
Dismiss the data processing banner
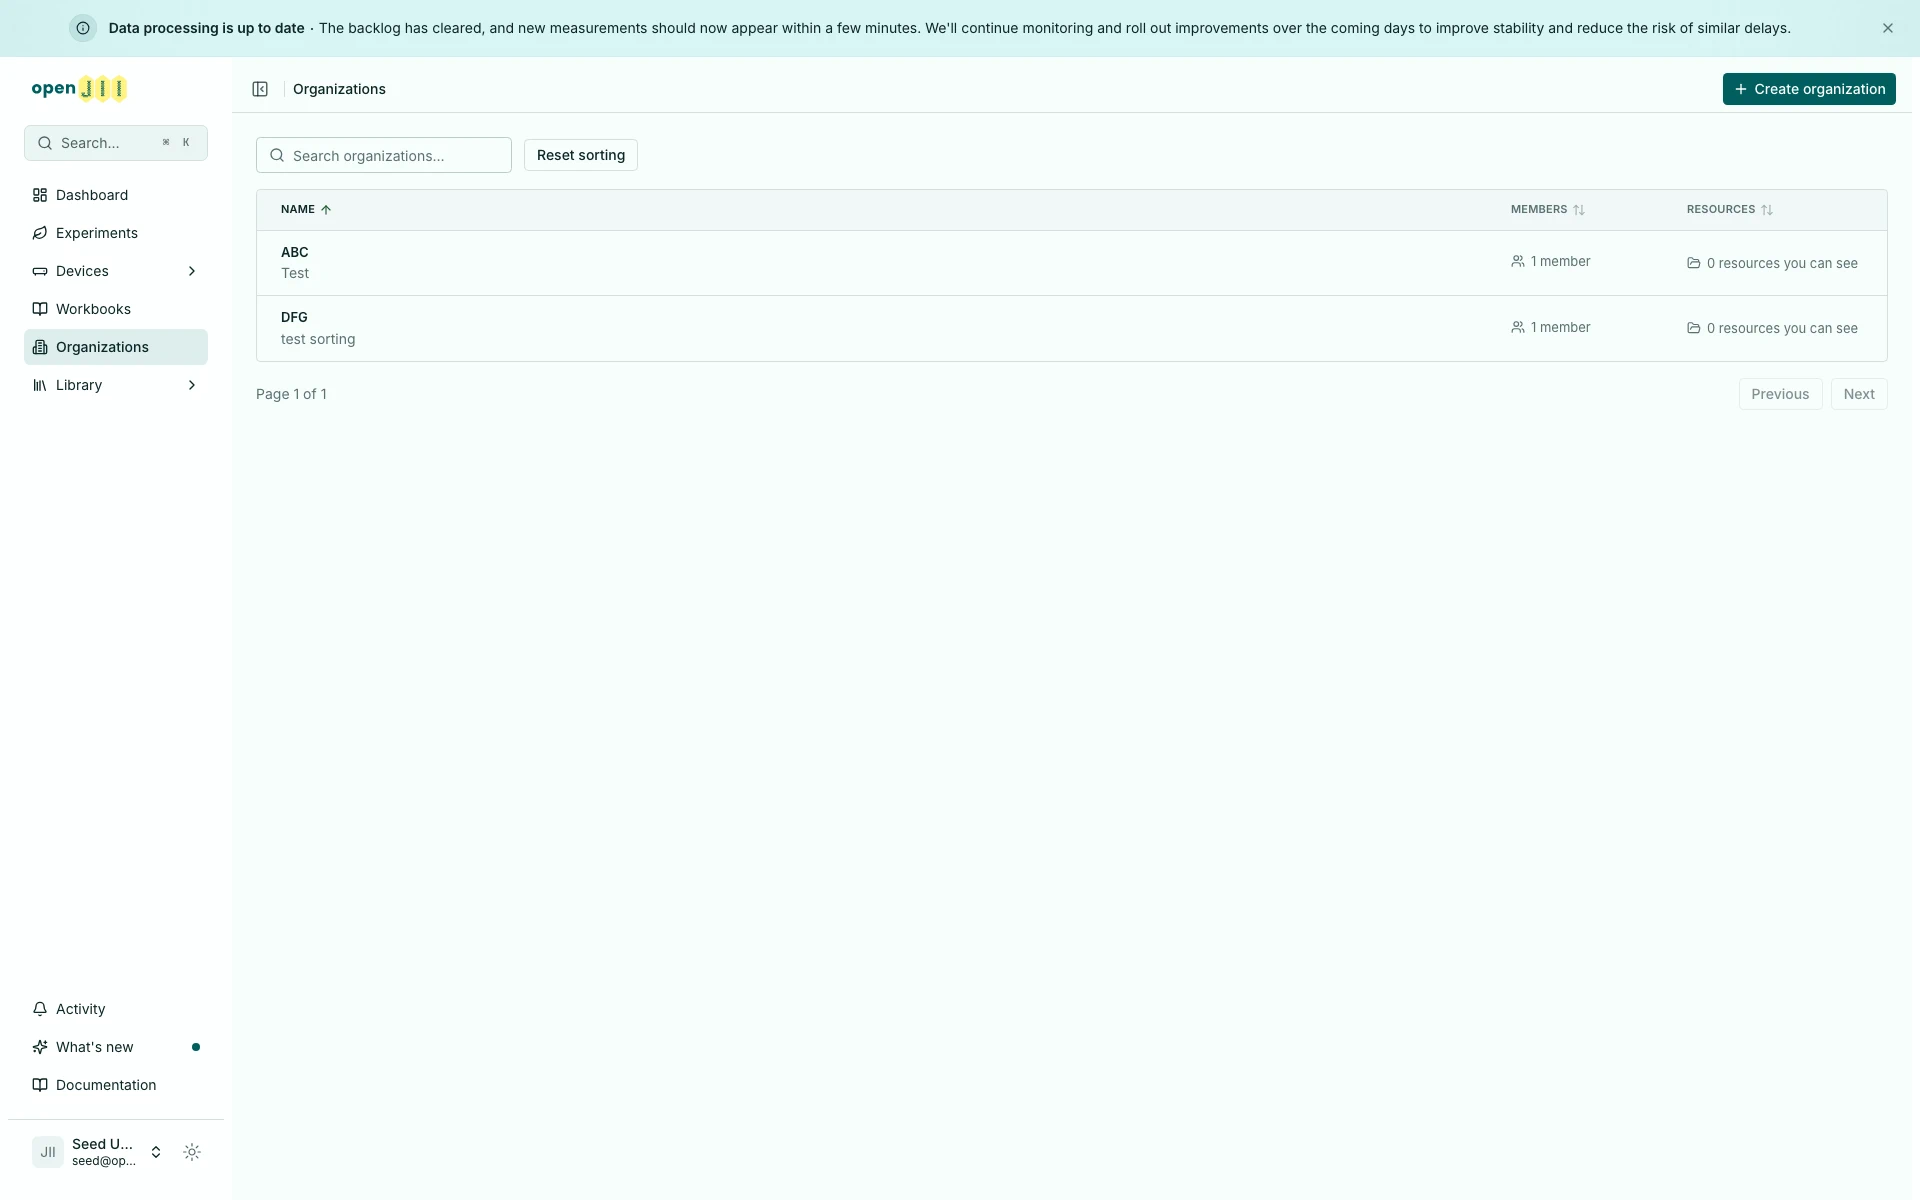tap(1888, 28)
